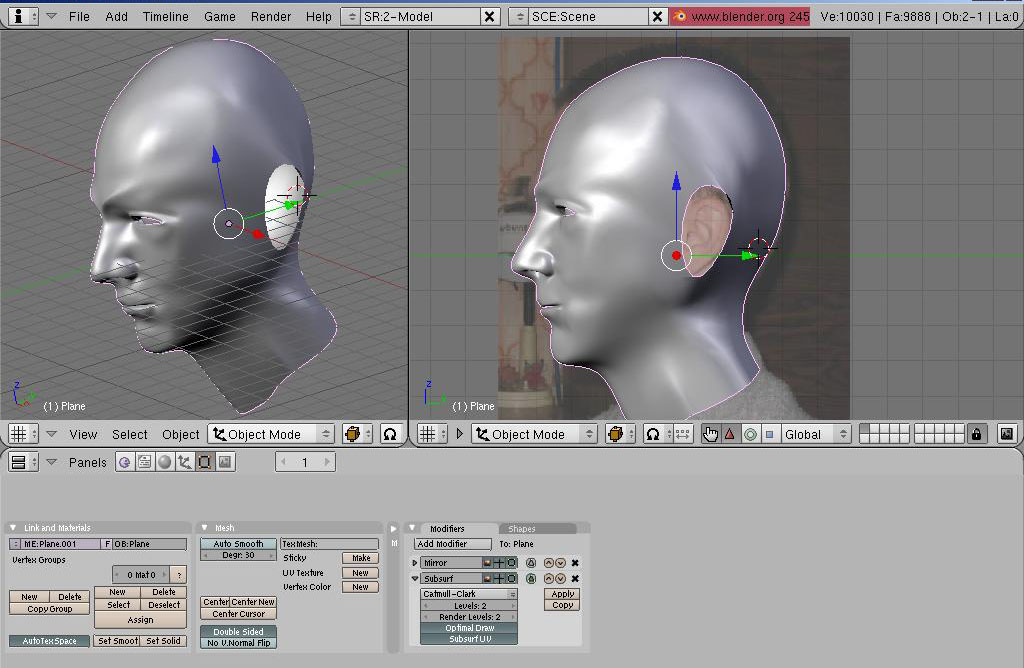
Task: Click Apply on the Subsurf modifier
Action: coord(563,594)
